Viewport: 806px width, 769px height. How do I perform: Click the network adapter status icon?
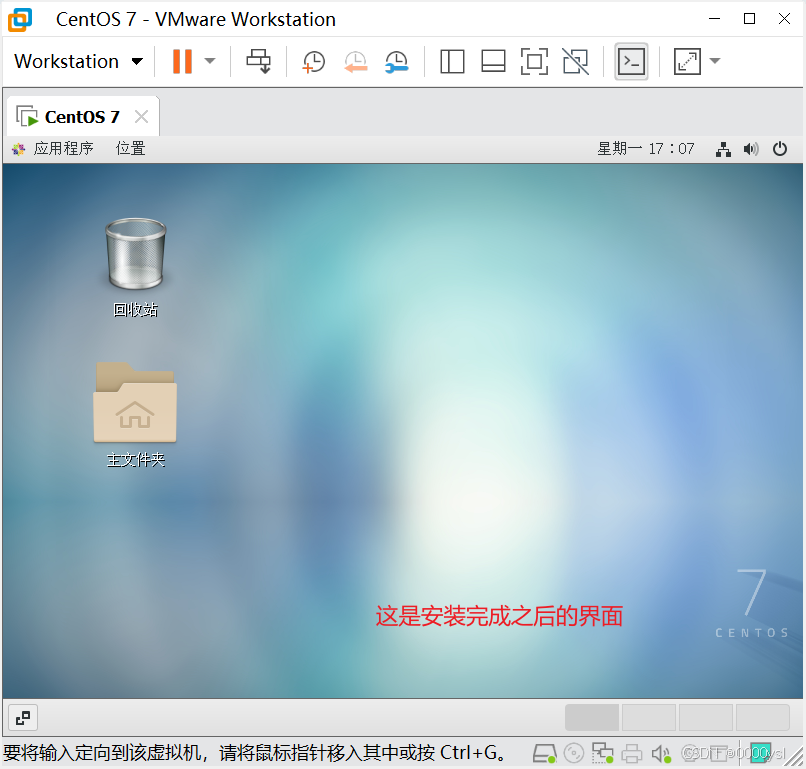602,754
